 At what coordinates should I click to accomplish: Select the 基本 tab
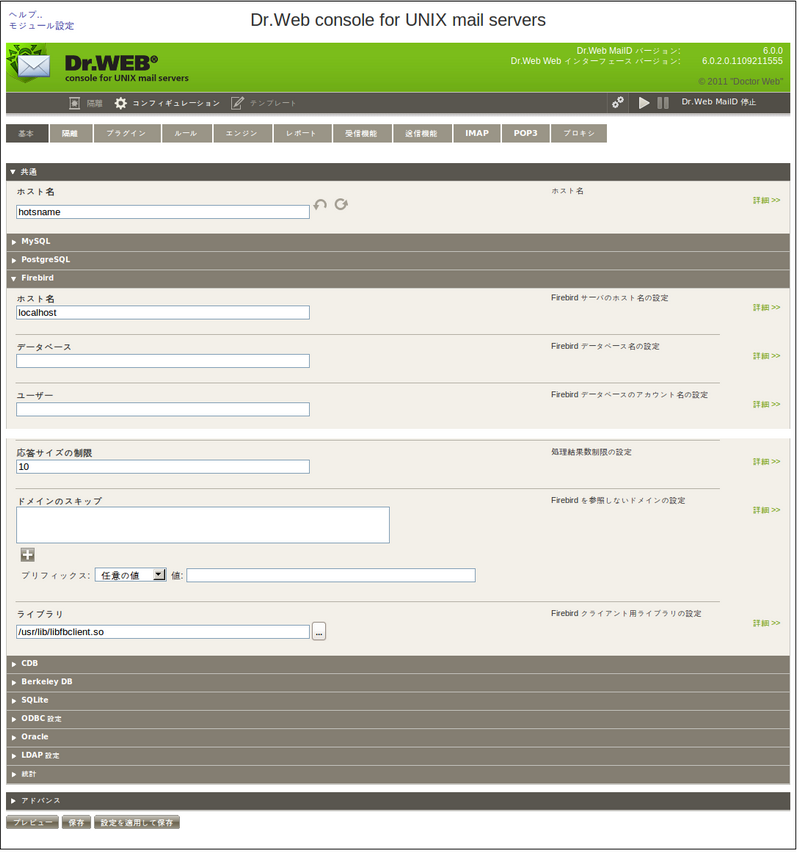[27, 134]
